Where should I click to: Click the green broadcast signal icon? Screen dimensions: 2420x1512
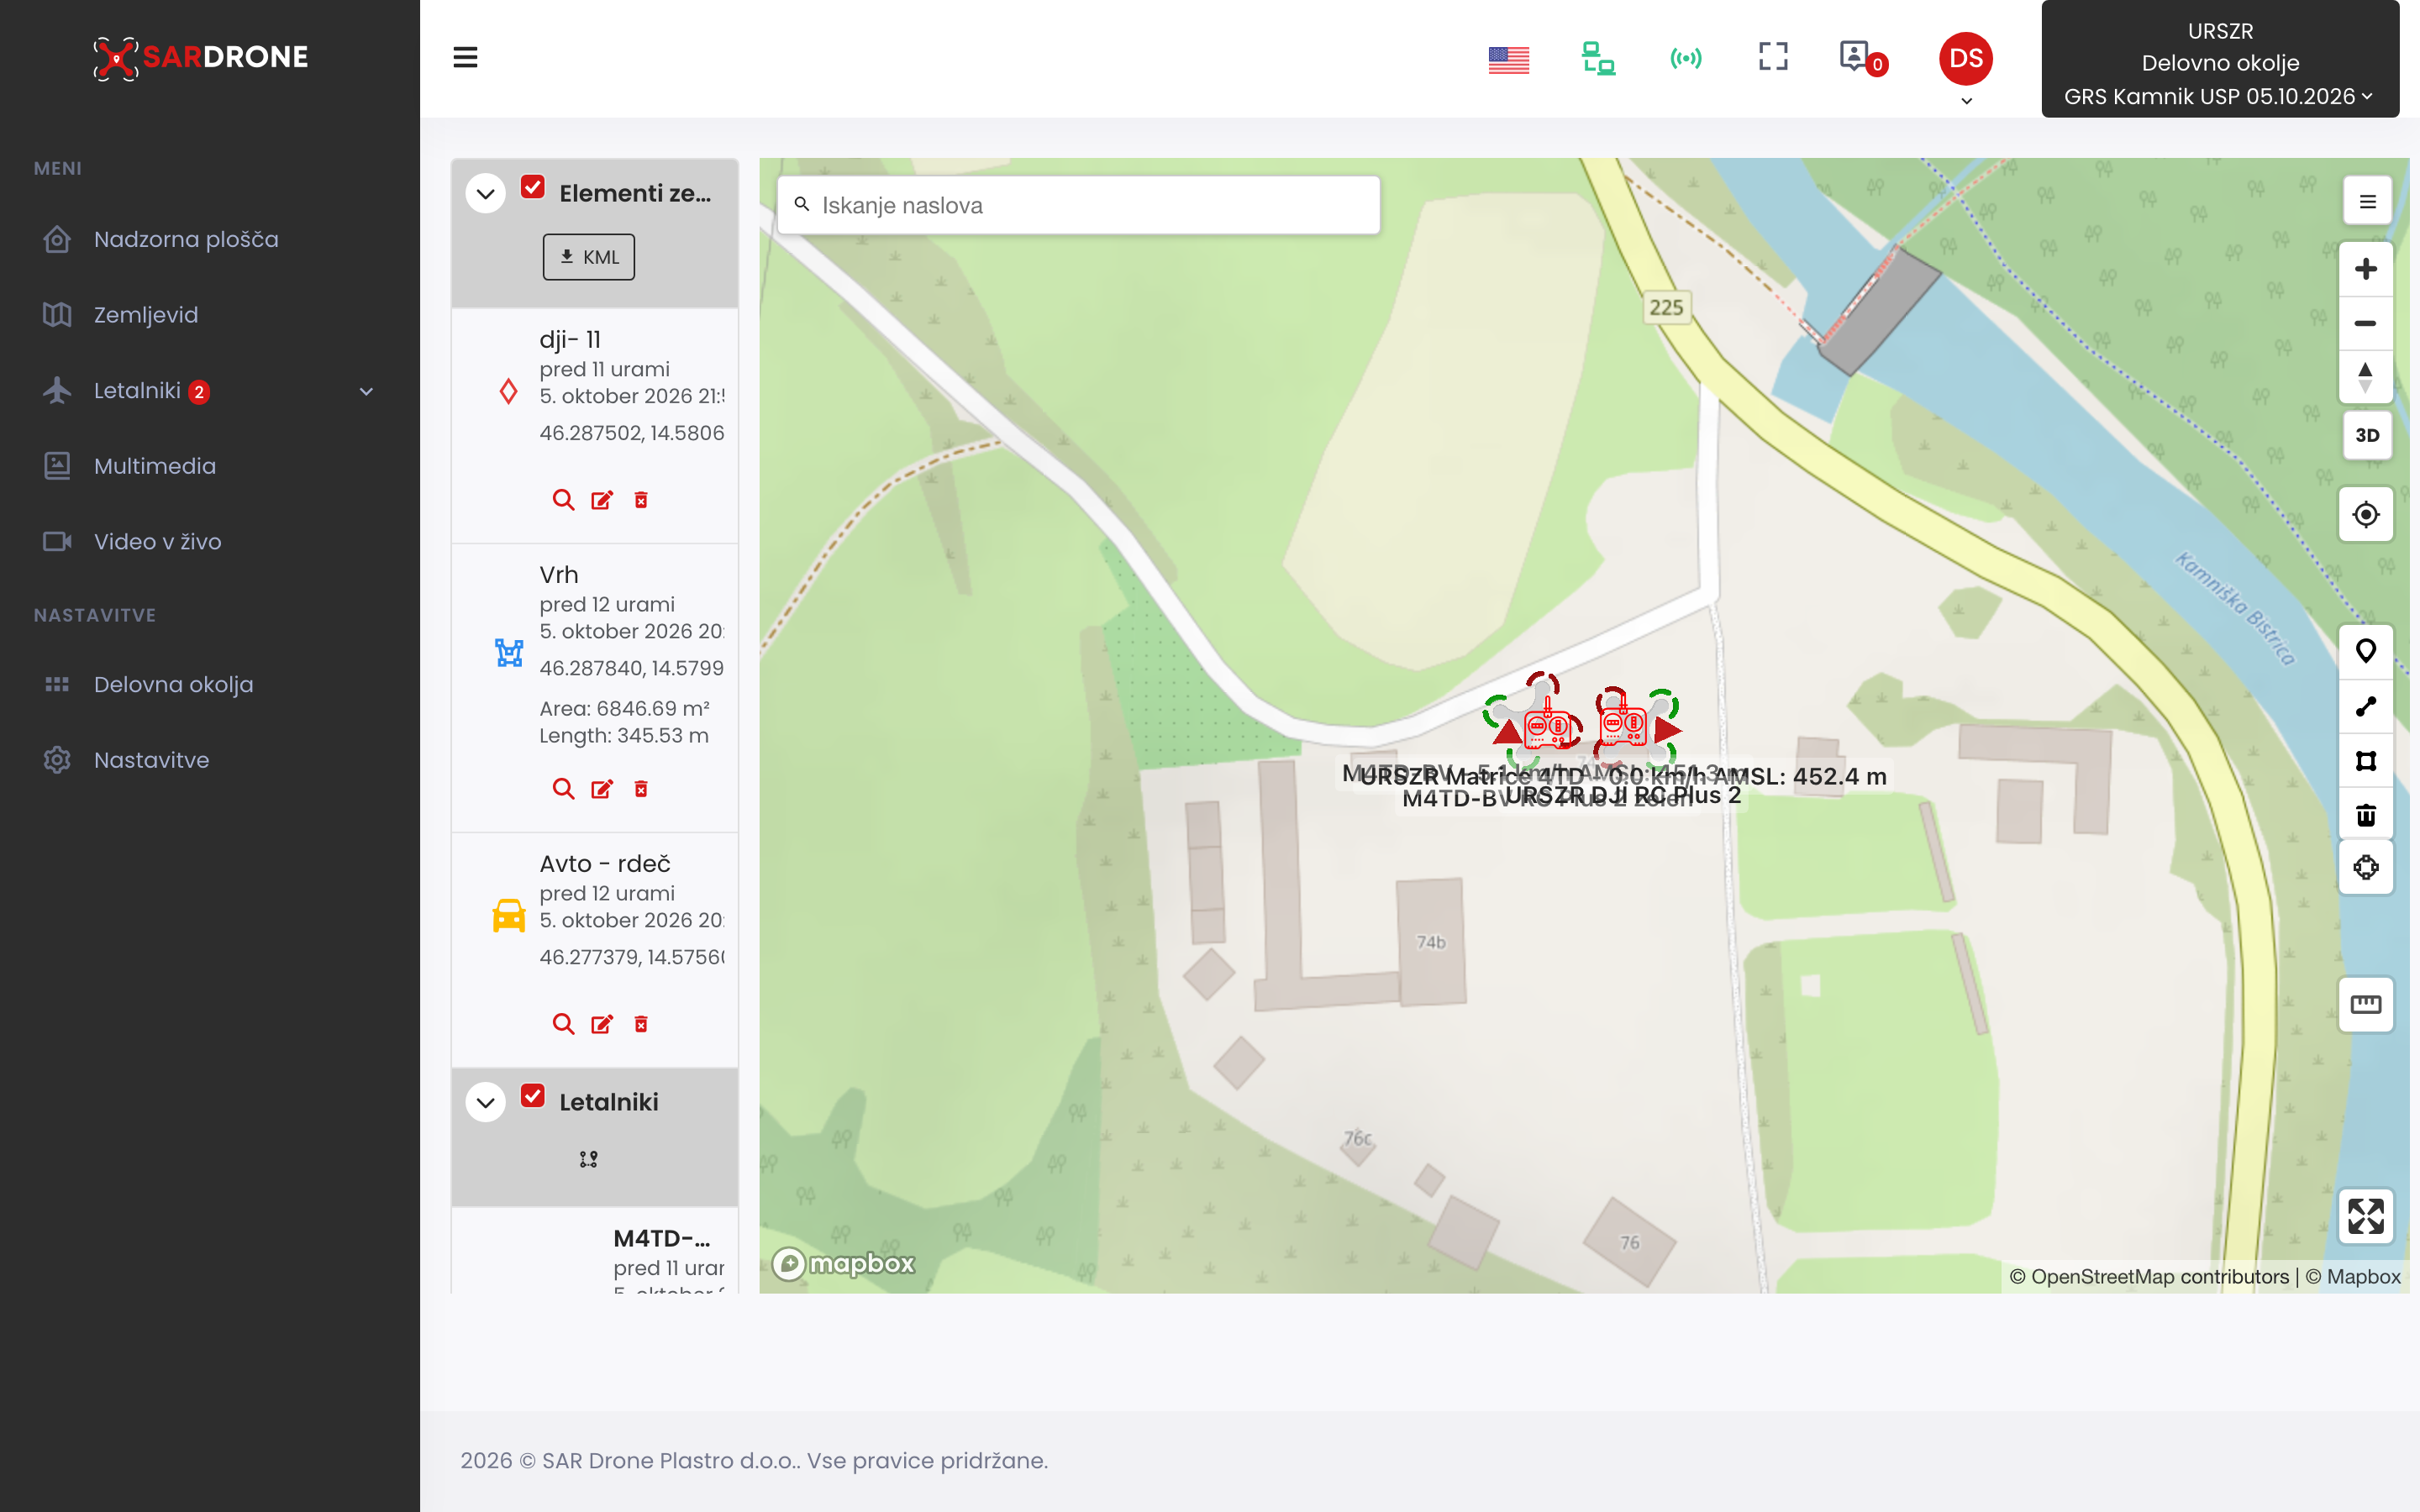(1686, 58)
